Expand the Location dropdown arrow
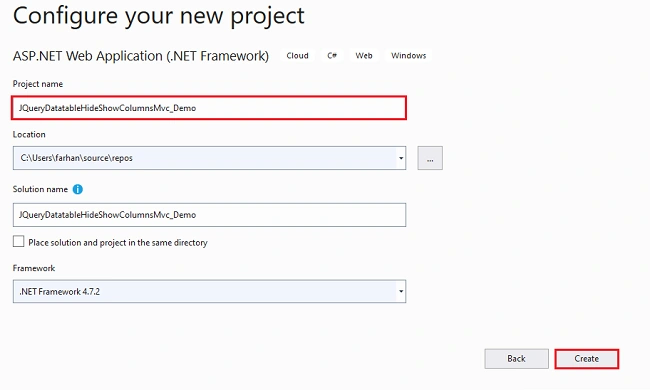This screenshot has height=390, width=650. pyautogui.click(x=401, y=158)
